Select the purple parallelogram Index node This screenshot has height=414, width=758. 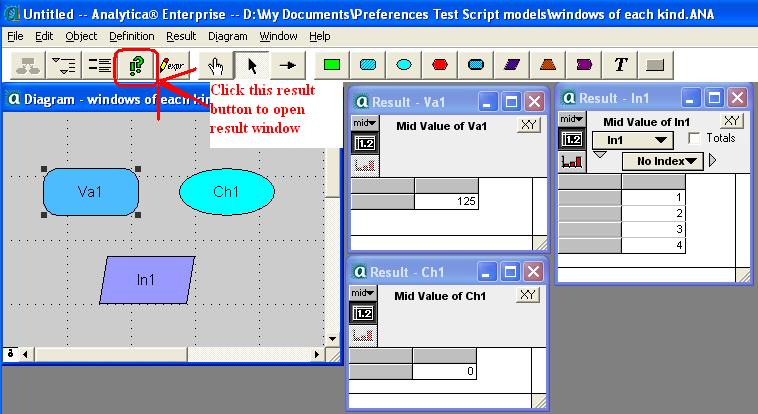tap(512, 65)
